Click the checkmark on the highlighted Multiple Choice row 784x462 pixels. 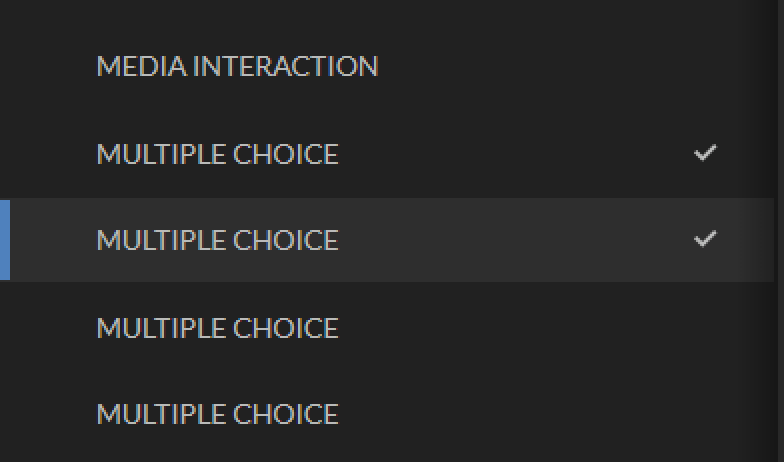[x=705, y=239]
